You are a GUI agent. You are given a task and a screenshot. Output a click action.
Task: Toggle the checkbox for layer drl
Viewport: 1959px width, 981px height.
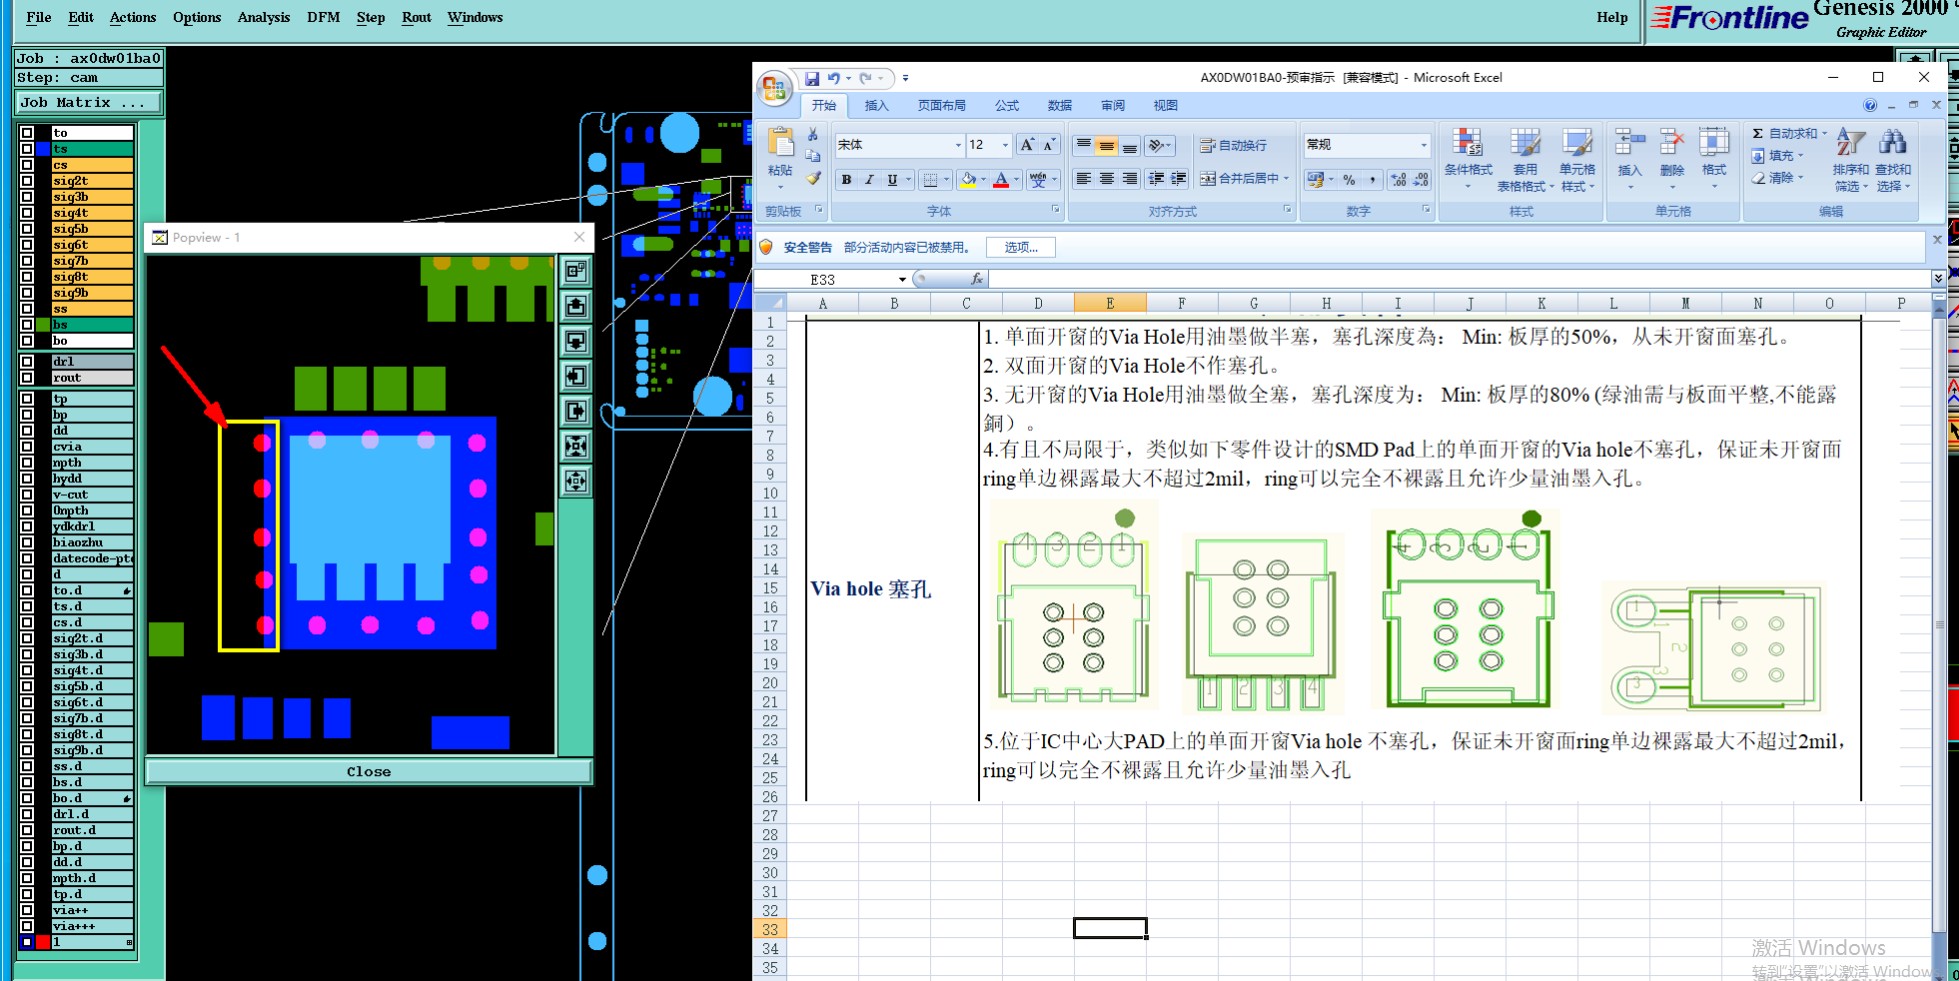pos(27,362)
